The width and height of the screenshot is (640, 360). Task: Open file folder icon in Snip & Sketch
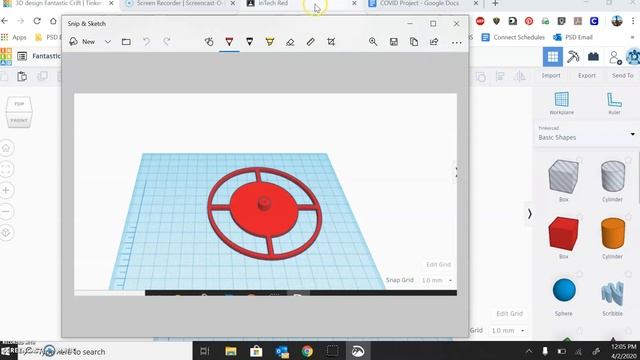point(126,42)
